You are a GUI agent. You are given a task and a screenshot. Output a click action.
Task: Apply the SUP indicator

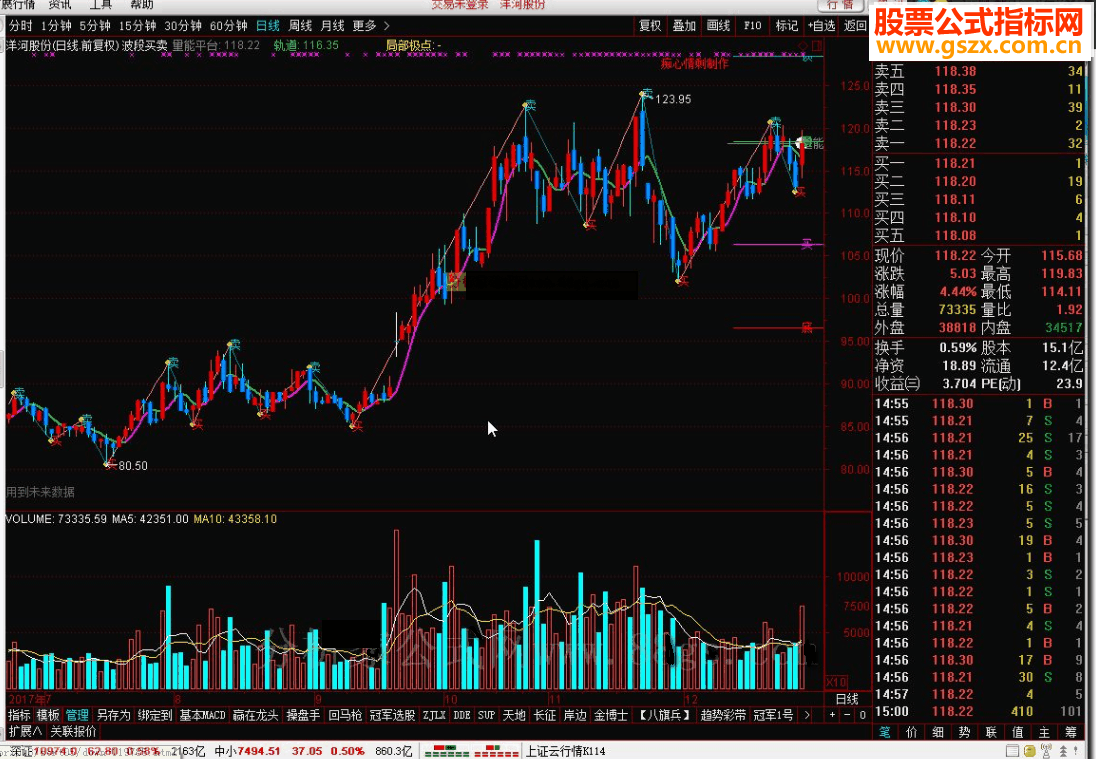486,715
